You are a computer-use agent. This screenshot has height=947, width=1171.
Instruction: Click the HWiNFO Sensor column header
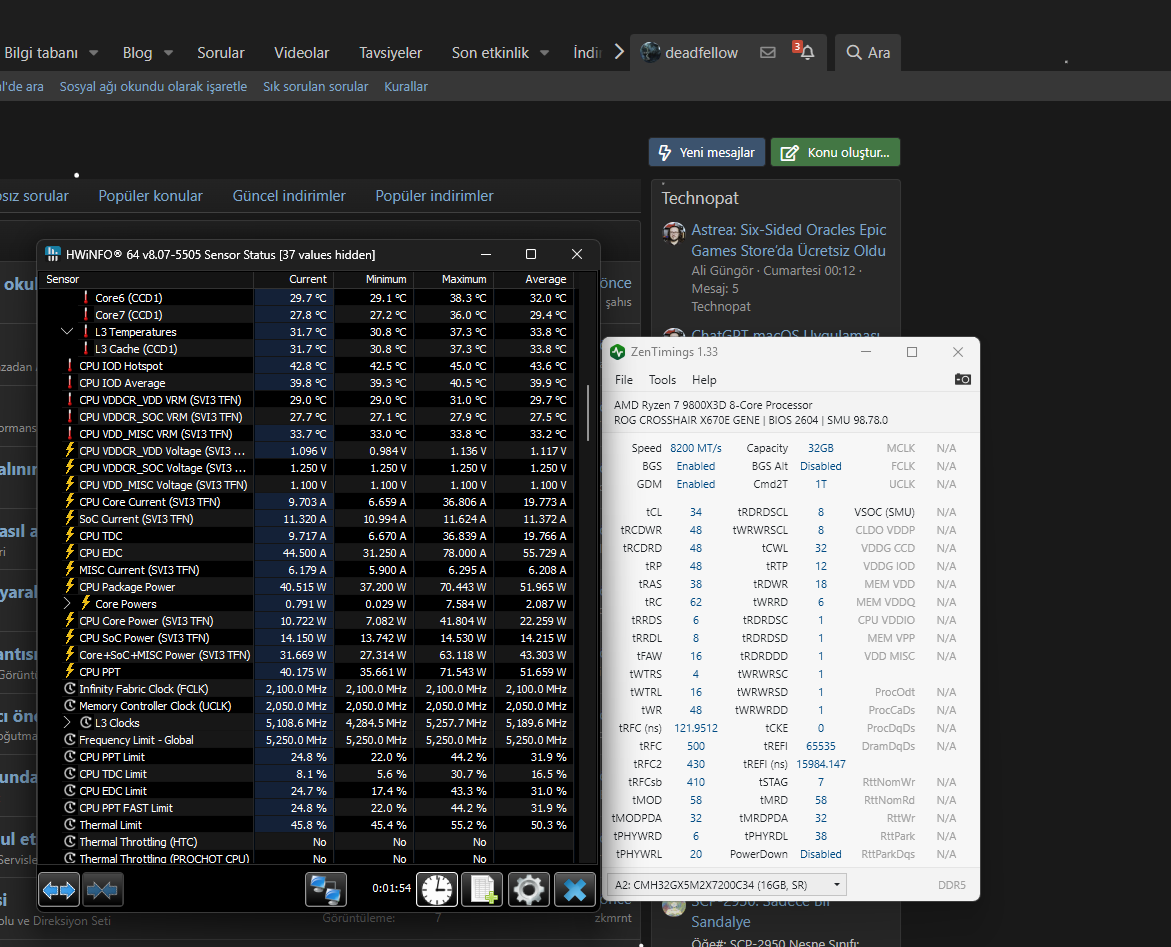146,279
